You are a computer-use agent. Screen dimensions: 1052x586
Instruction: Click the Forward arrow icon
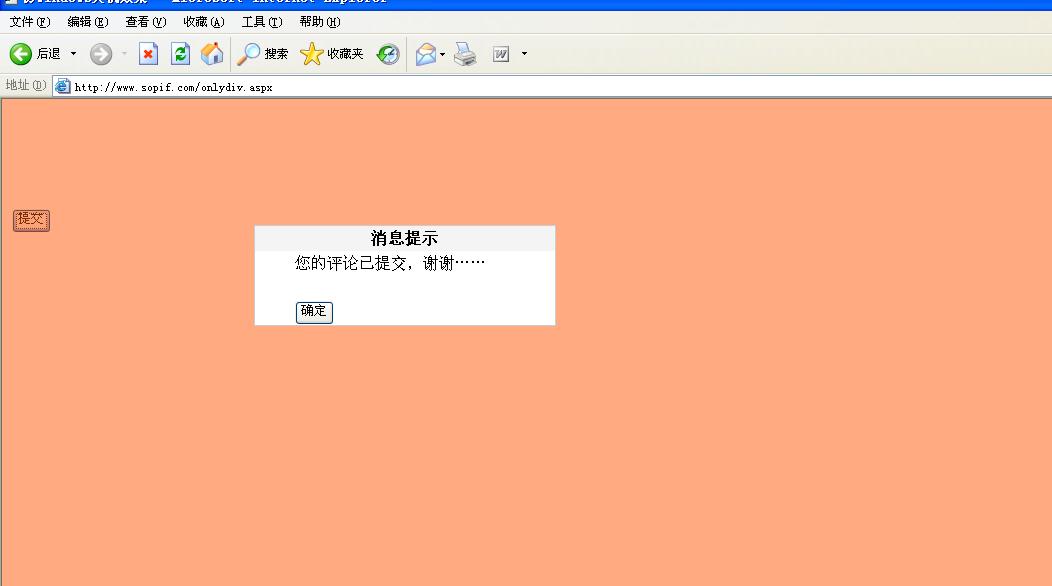pyautogui.click(x=101, y=54)
